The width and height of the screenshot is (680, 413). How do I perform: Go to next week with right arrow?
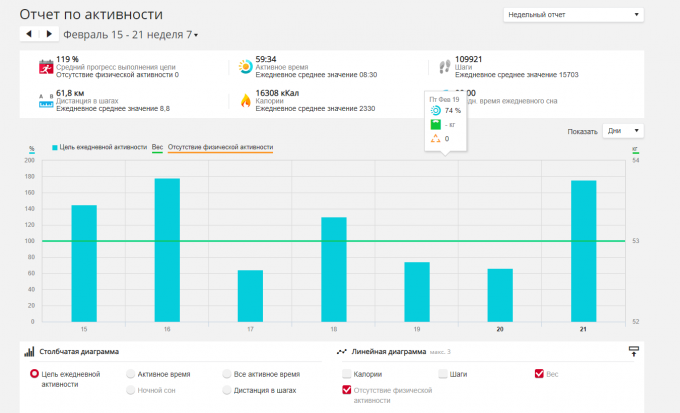48,34
